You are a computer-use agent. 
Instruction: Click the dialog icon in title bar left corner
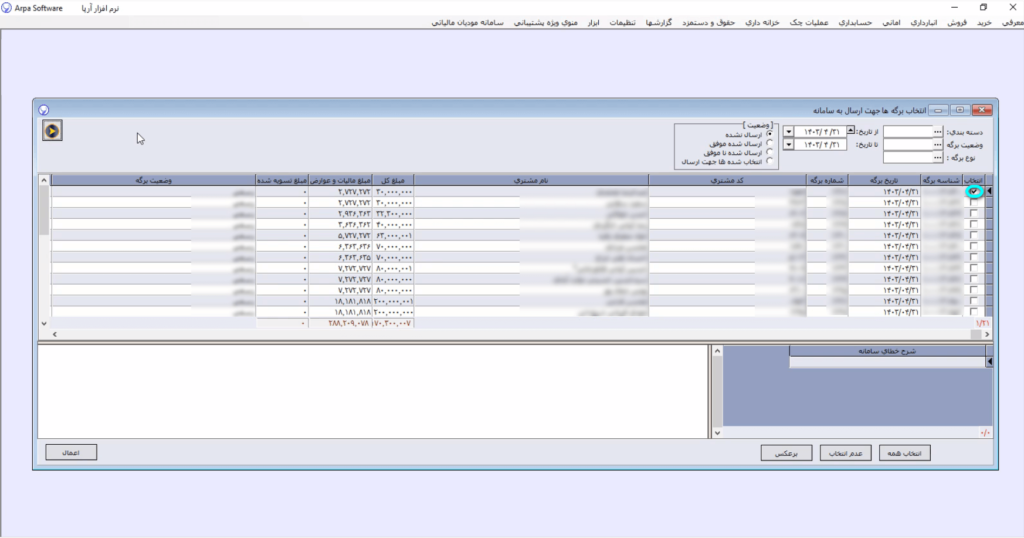pos(43,109)
